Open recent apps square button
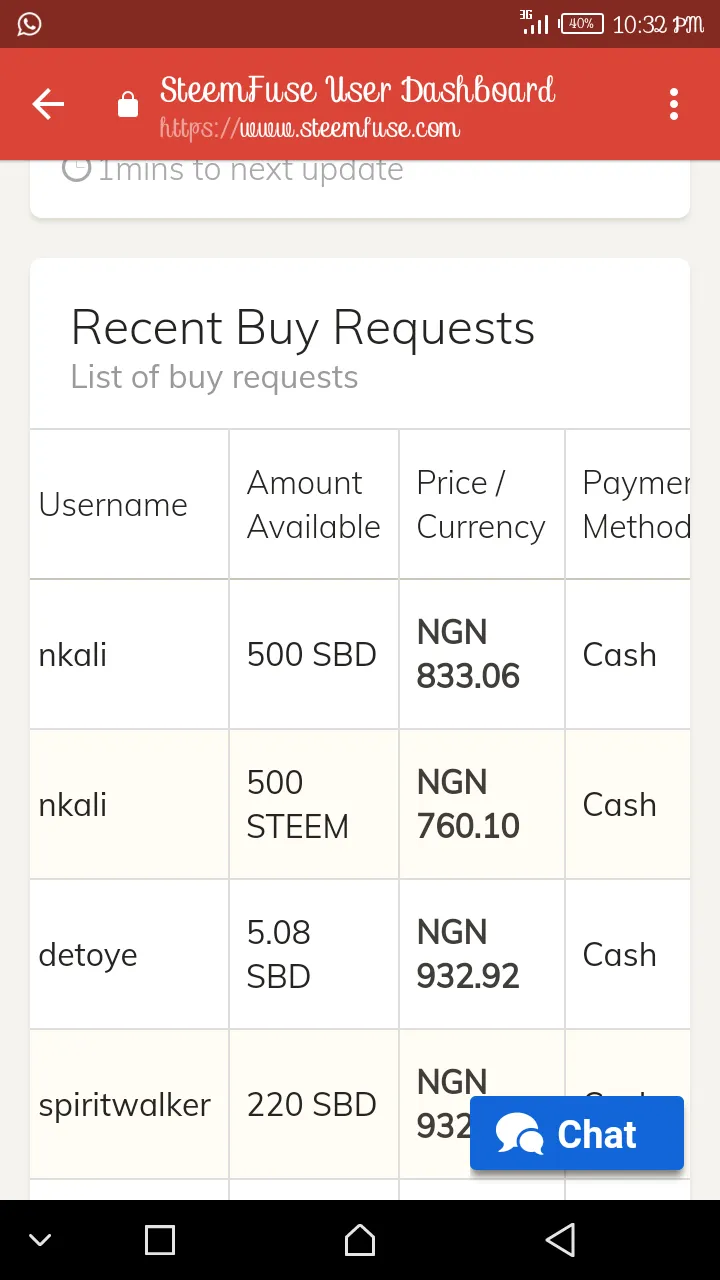 [160, 1240]
